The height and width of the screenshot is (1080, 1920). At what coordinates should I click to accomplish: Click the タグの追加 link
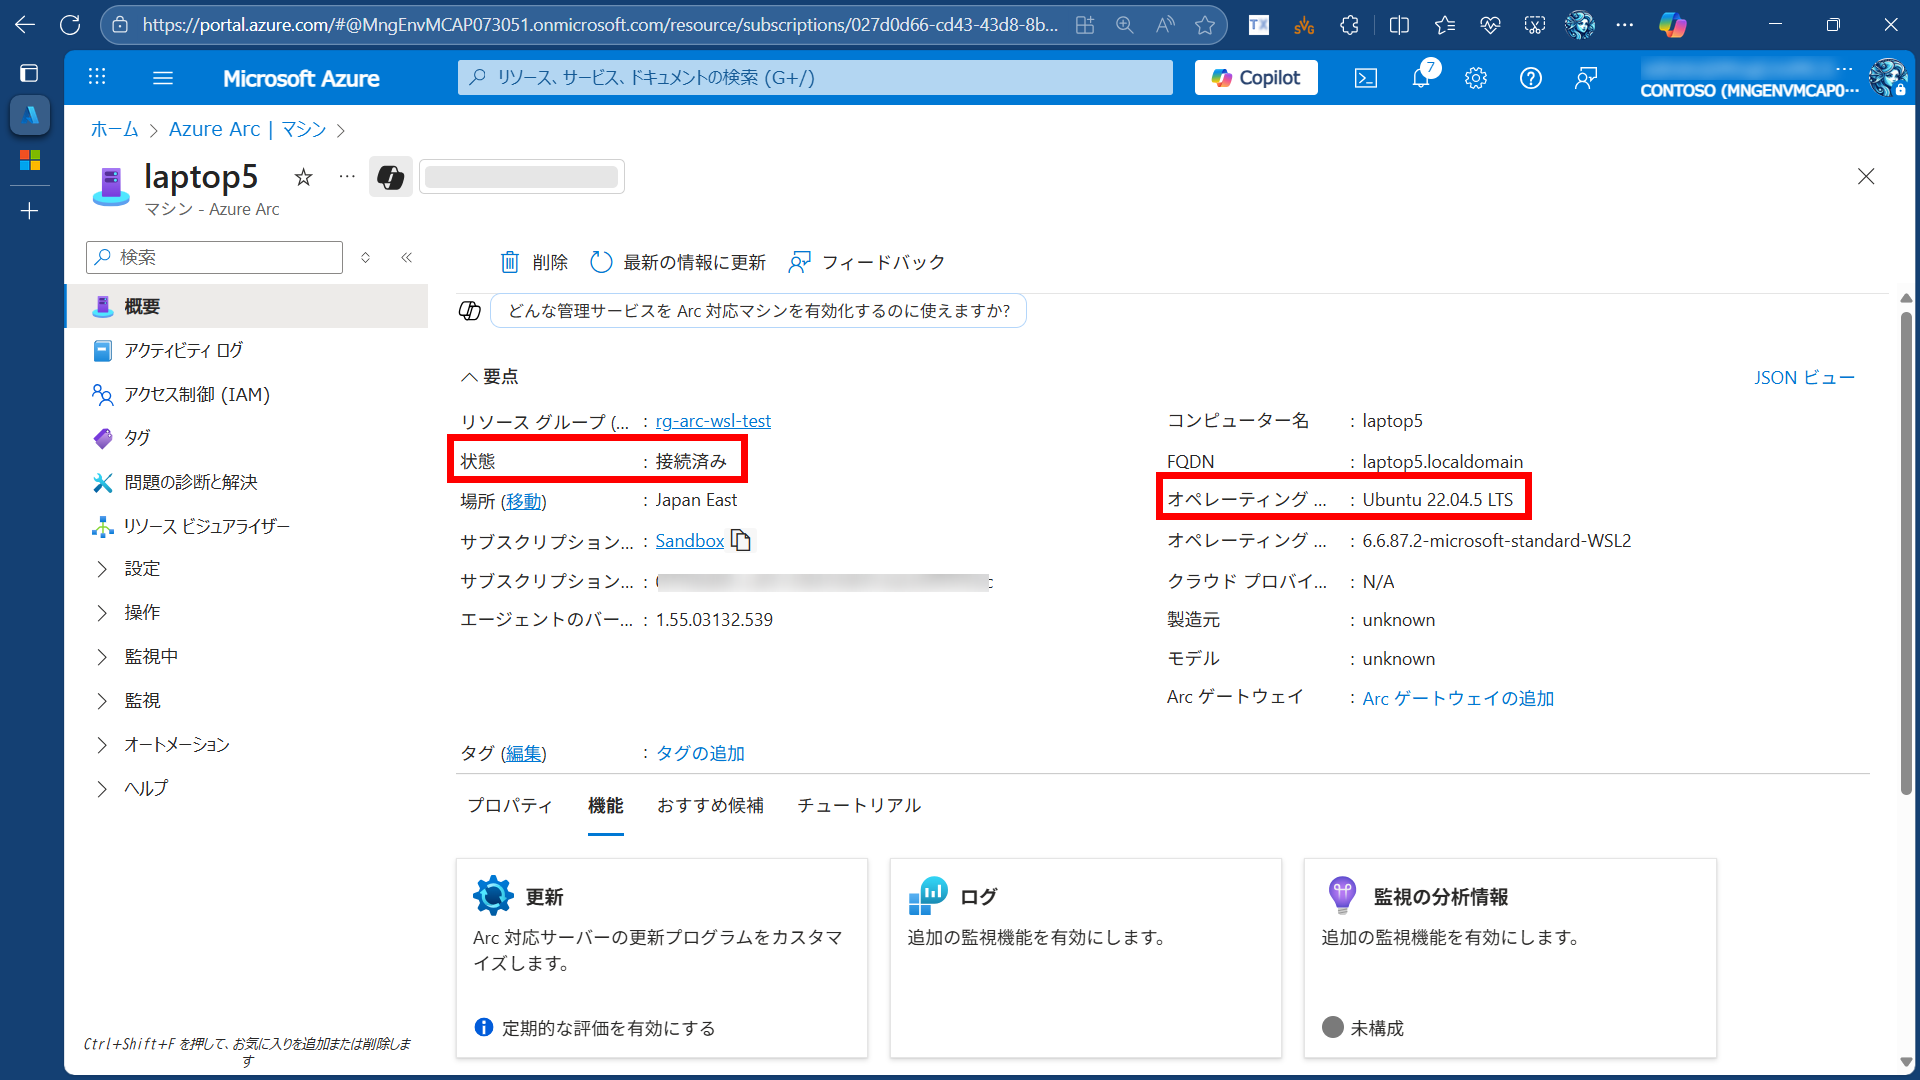700,753
